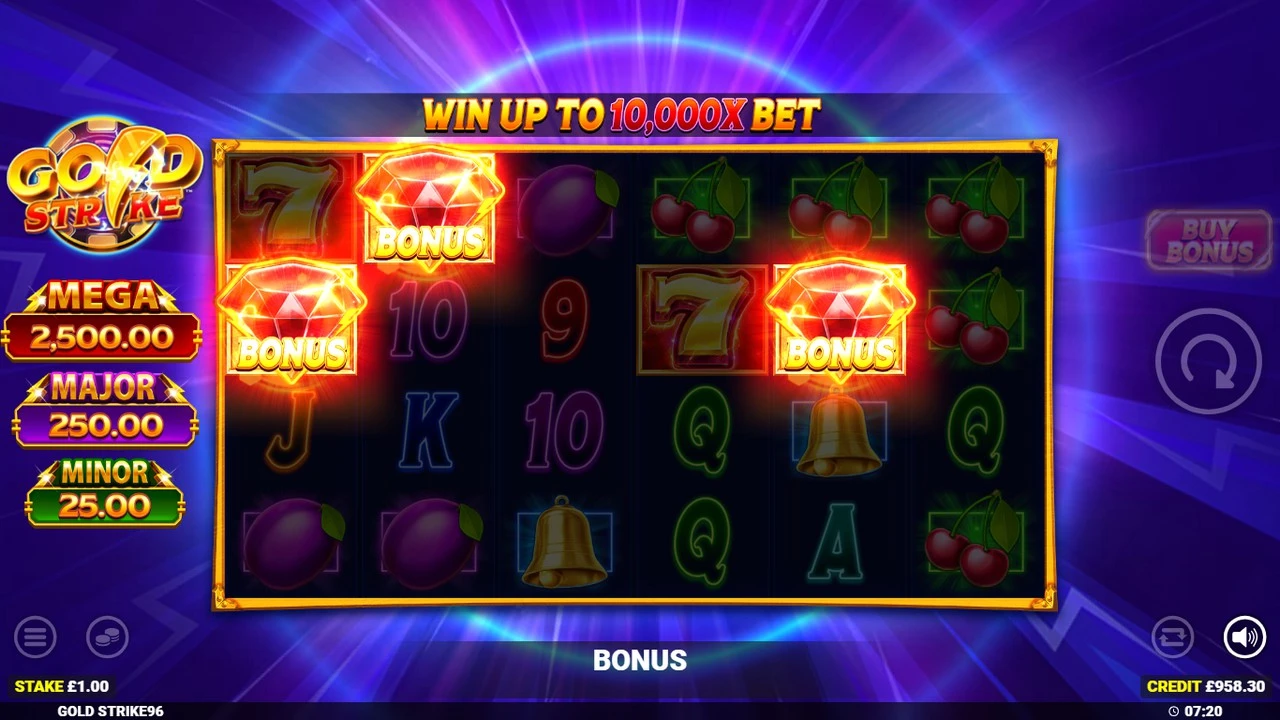Select the Mega 2,500.00 jackpot panel
This screenshot has height=720, width=1280.
click(x=103, y=320)
